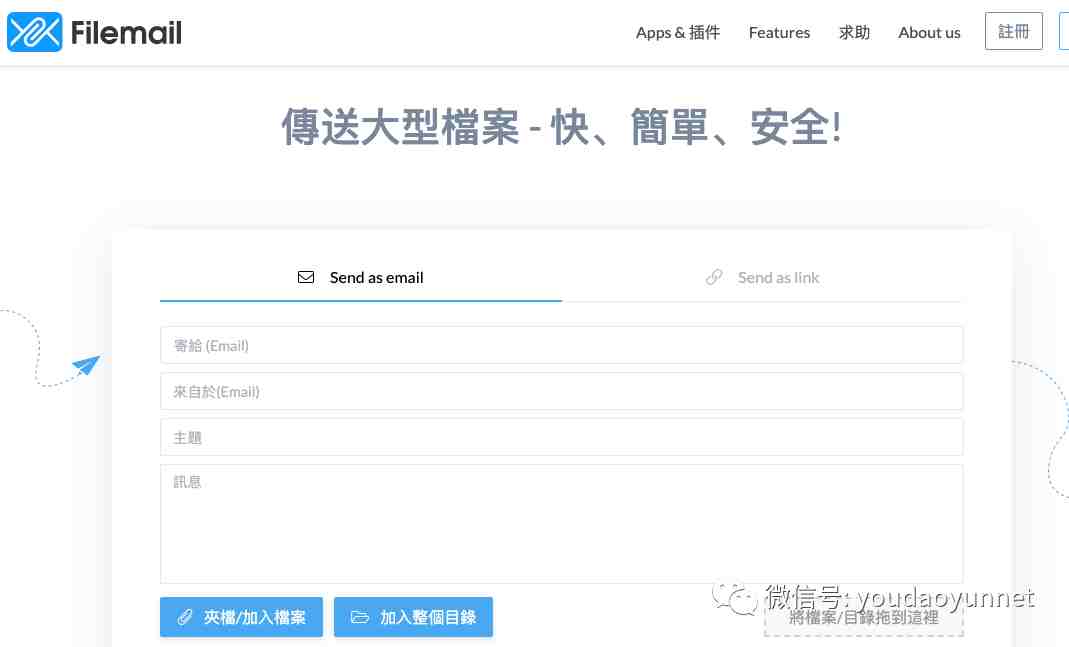Image resolution: width=1069 pixels, height=647 pixels.
Task: Click the open folder icon
Action: point(359,617)
